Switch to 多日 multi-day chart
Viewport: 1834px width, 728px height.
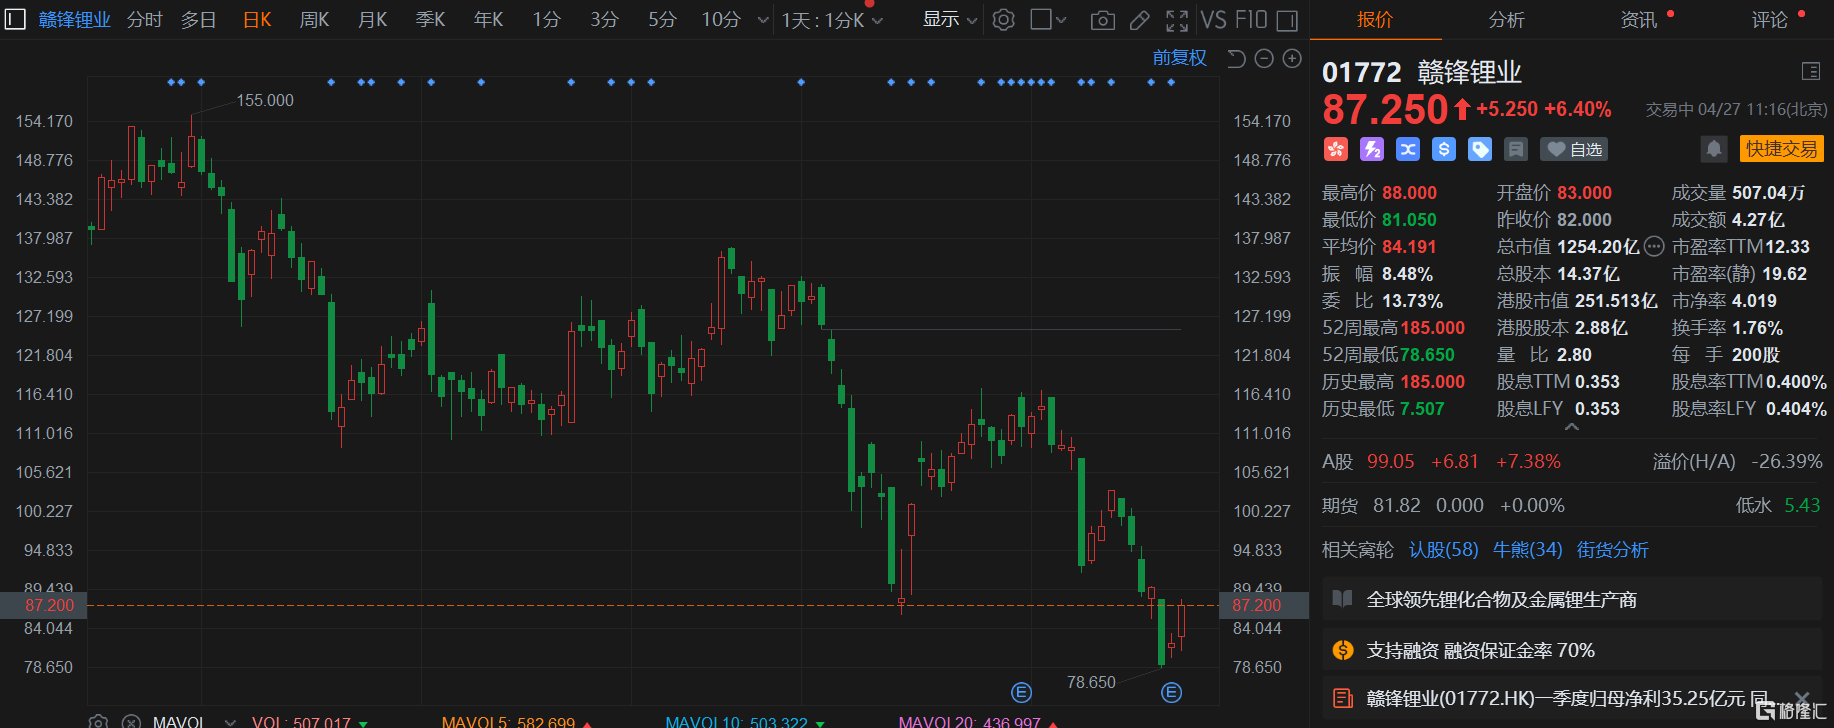pyautogui.click(x=199, y=20)
